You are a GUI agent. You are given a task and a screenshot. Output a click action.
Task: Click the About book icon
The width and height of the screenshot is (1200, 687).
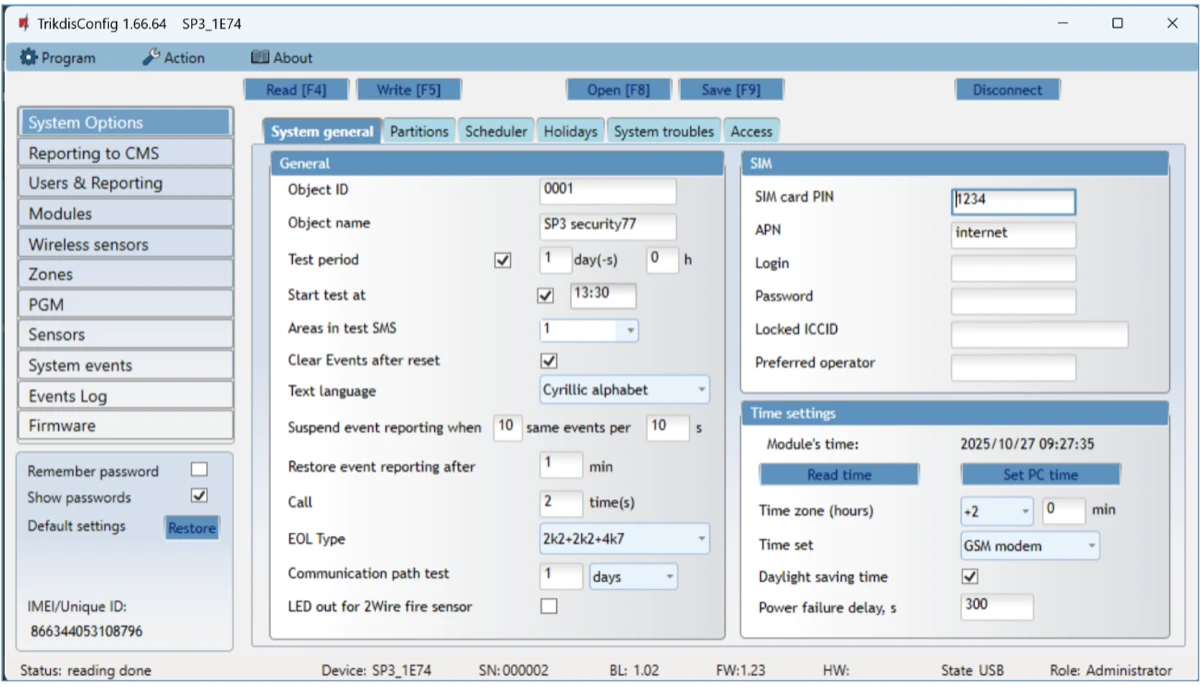pos(260,58)
